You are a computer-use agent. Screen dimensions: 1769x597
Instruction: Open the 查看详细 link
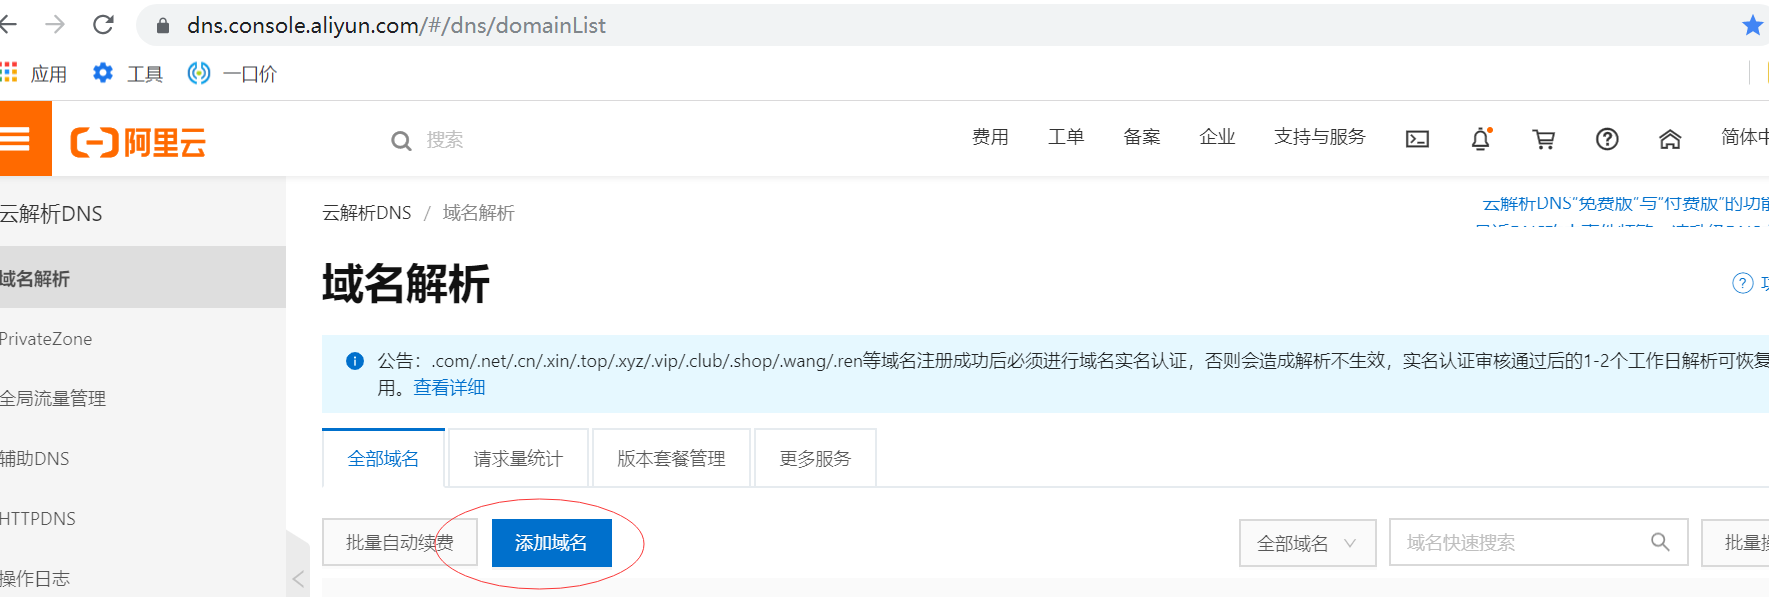pyautogui.click(x=449, y=387)
